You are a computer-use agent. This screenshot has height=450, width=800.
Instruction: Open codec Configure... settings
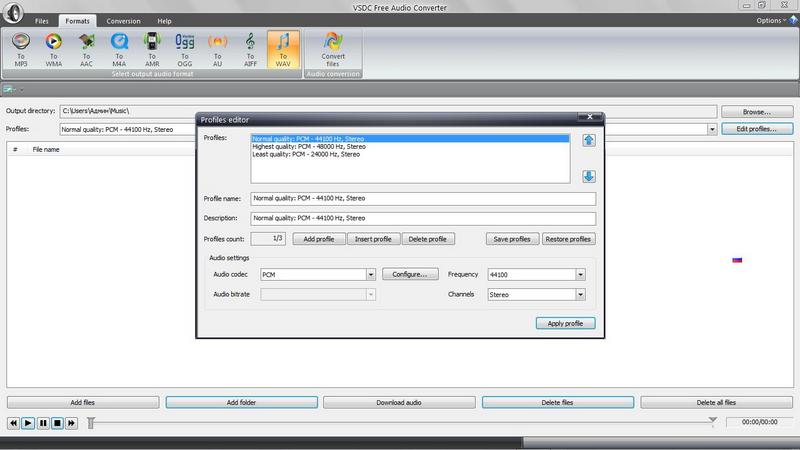[410, 274]
